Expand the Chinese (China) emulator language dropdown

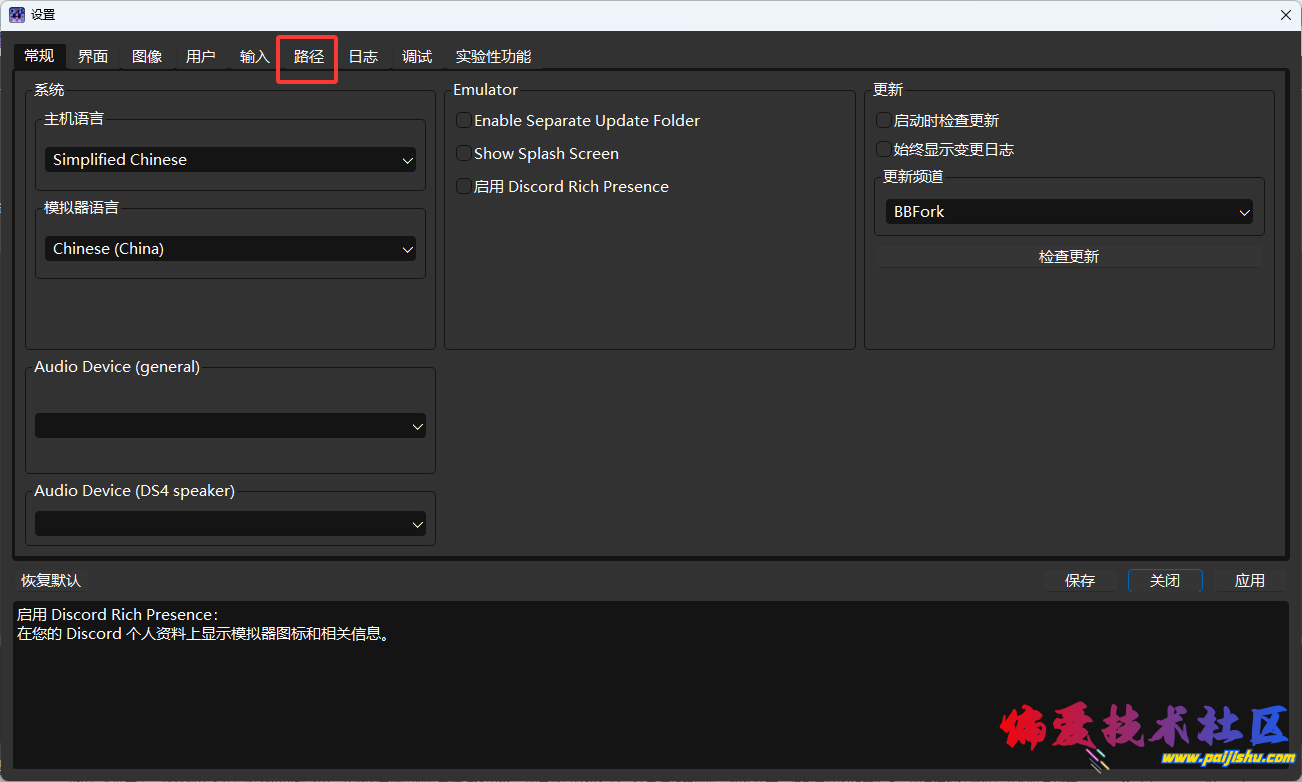tap(230, 249)
